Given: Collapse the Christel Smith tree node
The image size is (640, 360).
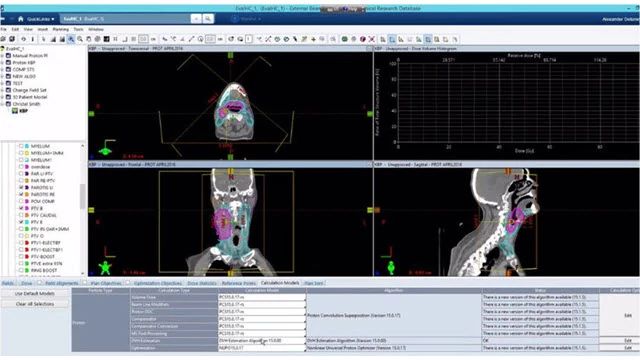Looking at the screenshot, I should click(2, 104).
